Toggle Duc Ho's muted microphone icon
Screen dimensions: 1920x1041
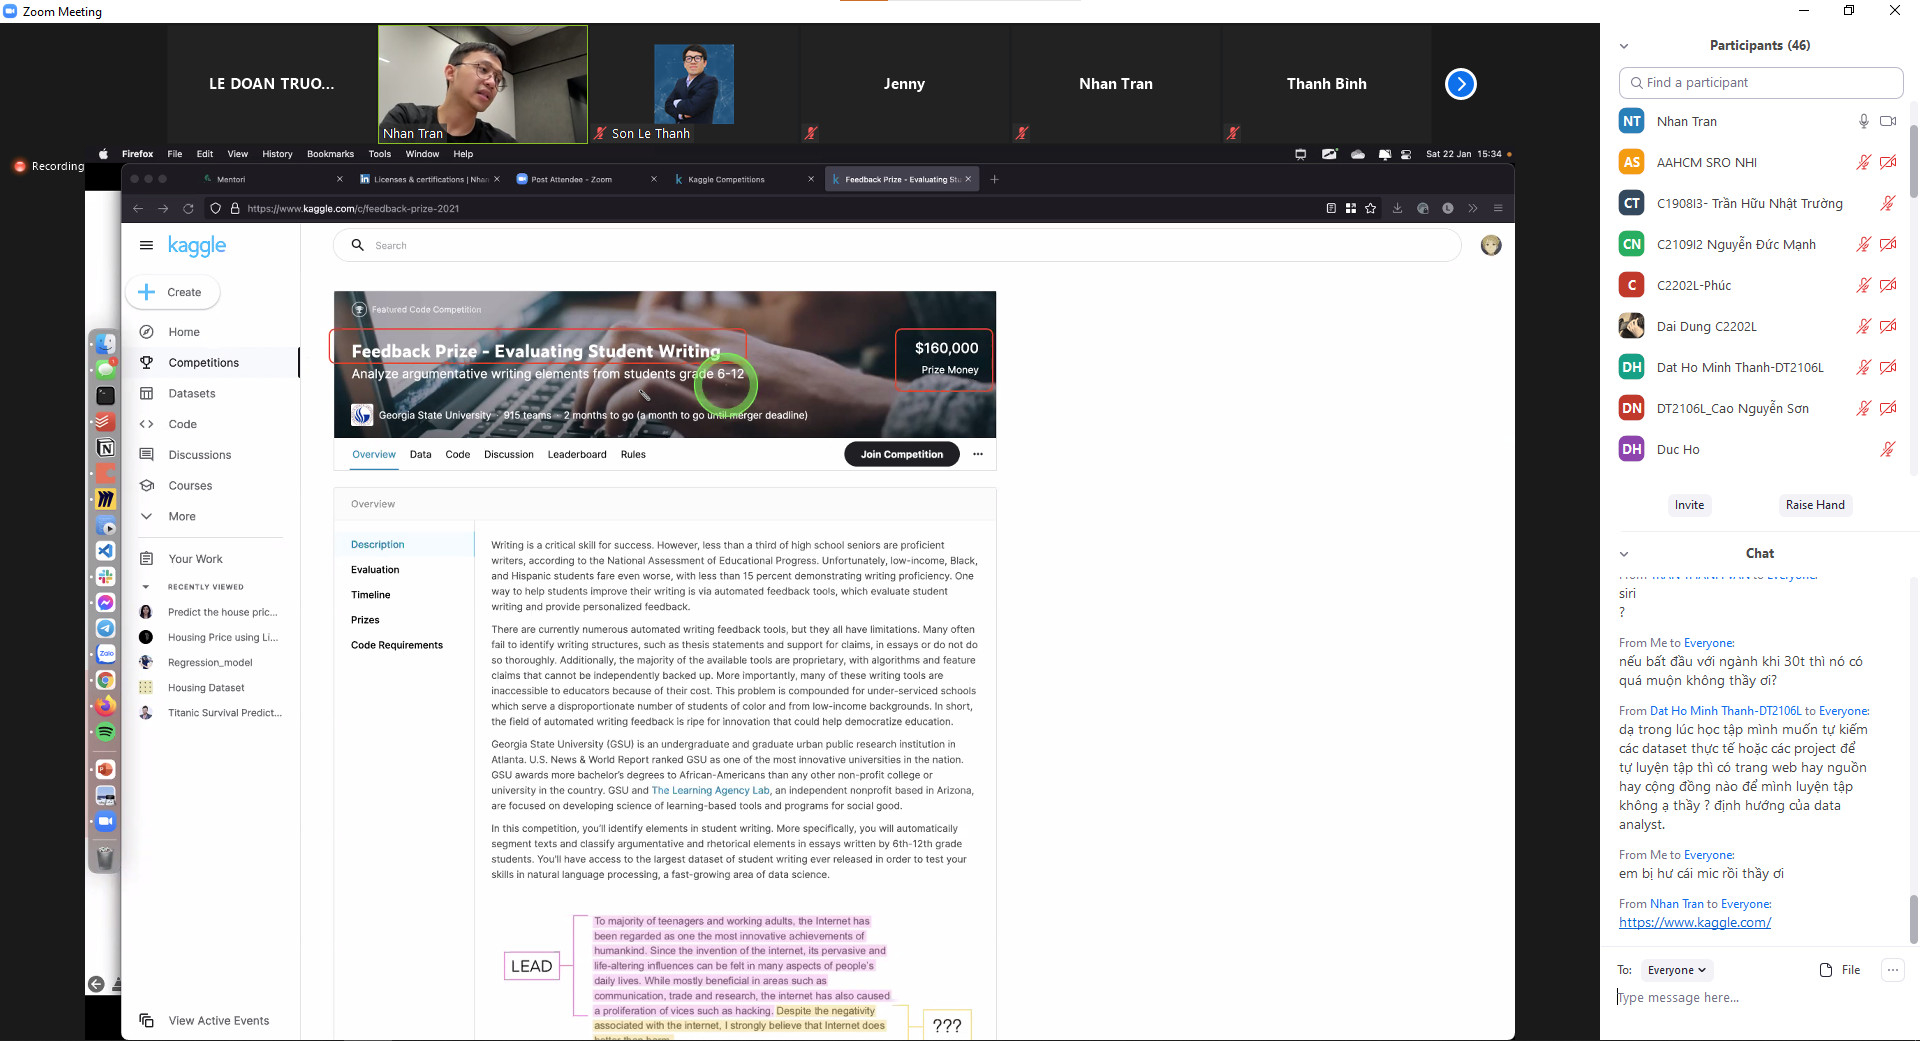click(1888, 449)
